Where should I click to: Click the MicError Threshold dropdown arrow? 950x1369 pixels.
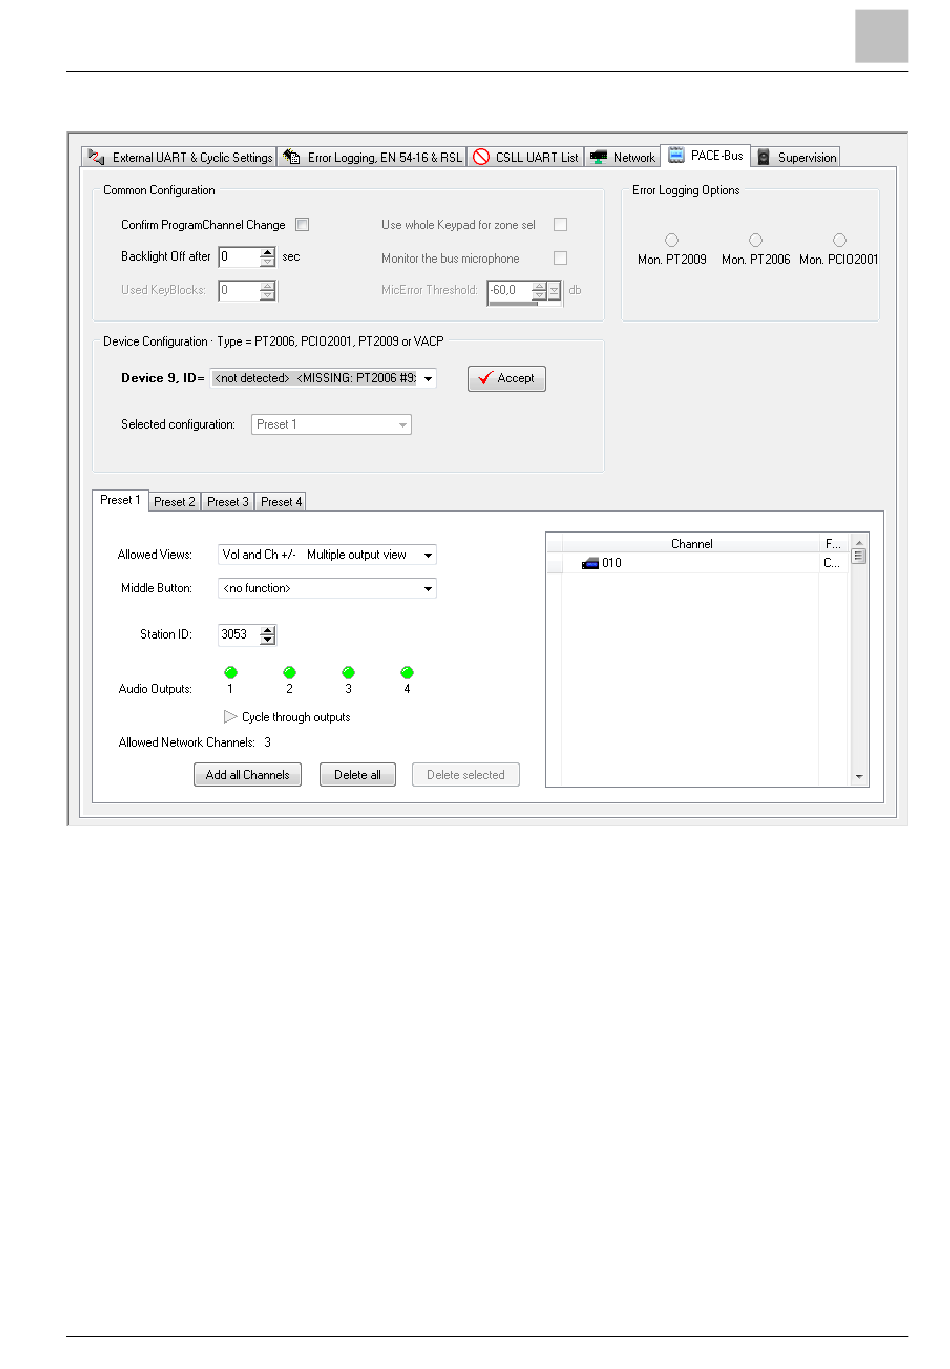coord(554,291)
